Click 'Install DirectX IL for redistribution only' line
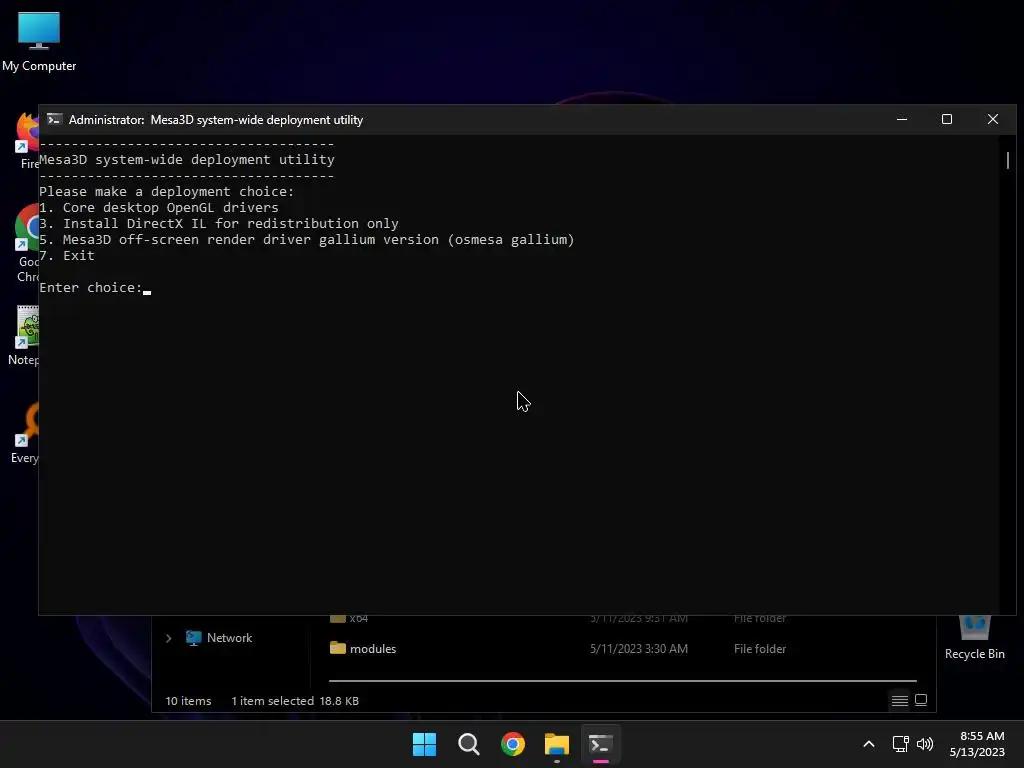This screenshot has height=768, width=1024. click(x=219, y=223)
